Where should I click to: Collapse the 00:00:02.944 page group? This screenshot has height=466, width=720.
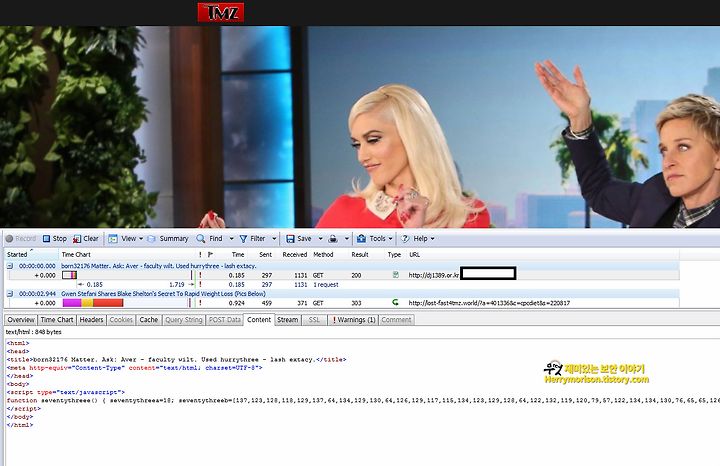coord(10,294)
